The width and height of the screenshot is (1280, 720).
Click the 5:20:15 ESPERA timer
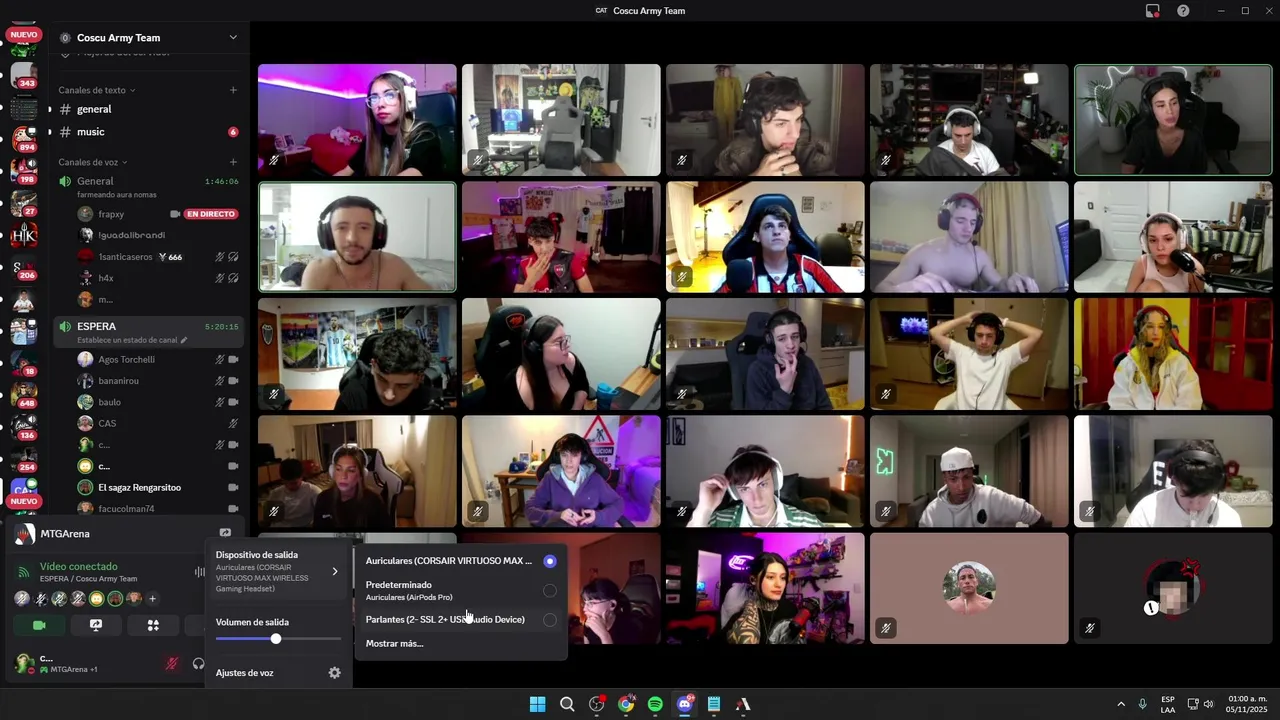coord(222,327)
